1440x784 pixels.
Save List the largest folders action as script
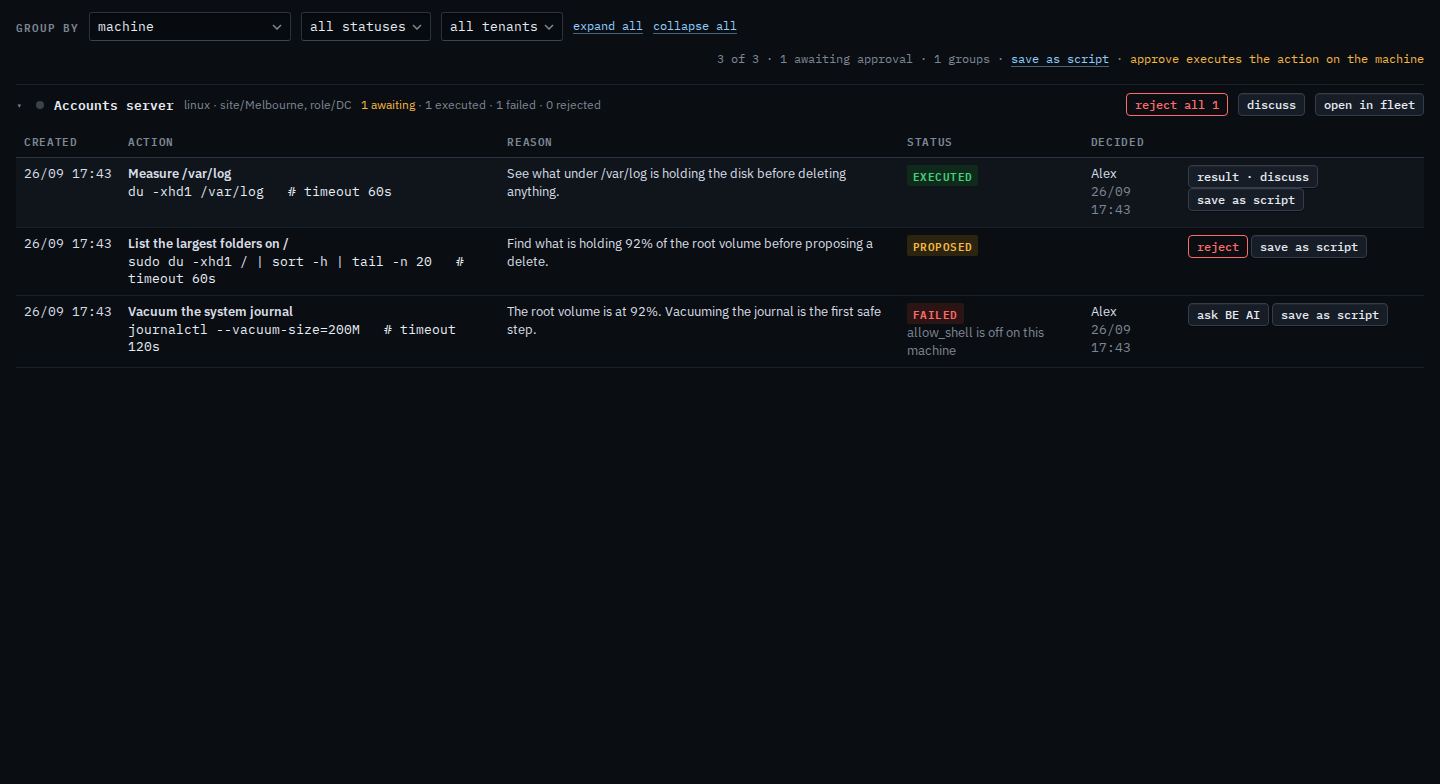point(1309,247)
